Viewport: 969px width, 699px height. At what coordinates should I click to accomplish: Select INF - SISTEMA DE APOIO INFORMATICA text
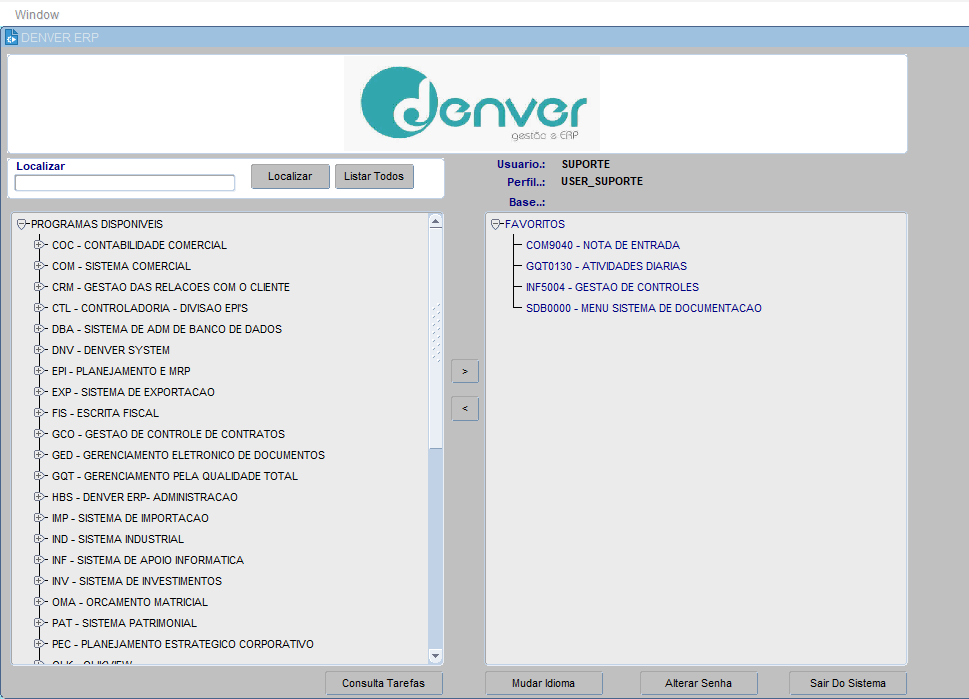(148, 561)
